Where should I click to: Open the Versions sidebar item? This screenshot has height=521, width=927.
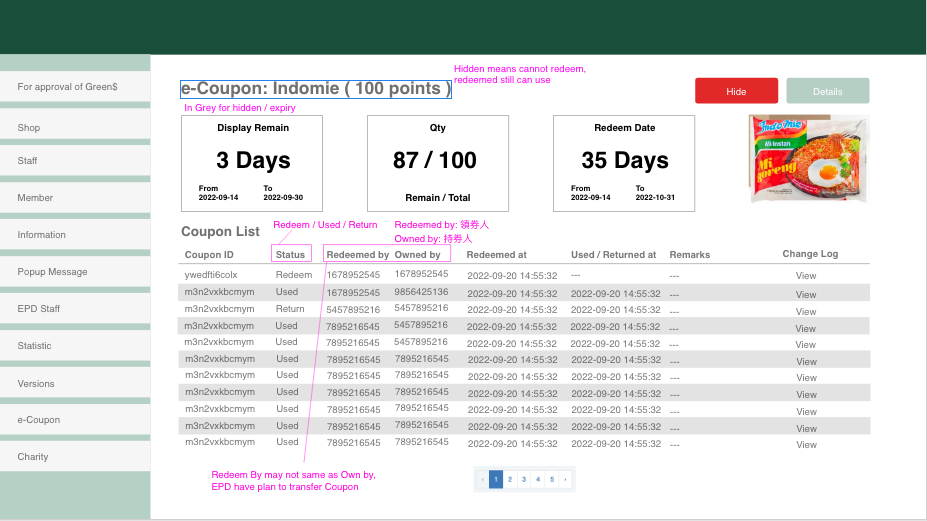(75, 384)
